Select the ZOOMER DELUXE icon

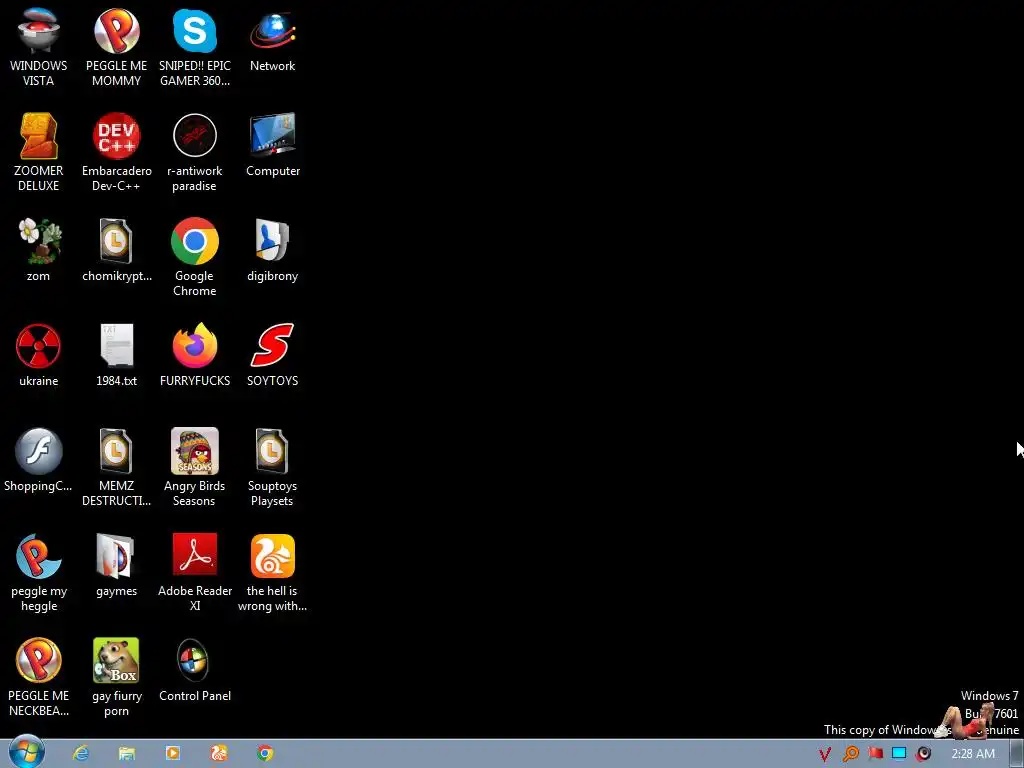[x=39, y=152]
